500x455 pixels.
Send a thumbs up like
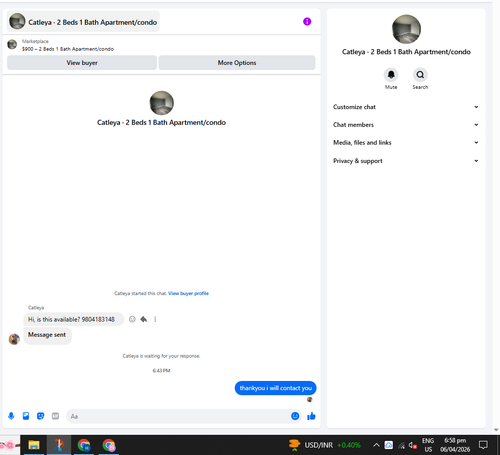click(311, 416)
